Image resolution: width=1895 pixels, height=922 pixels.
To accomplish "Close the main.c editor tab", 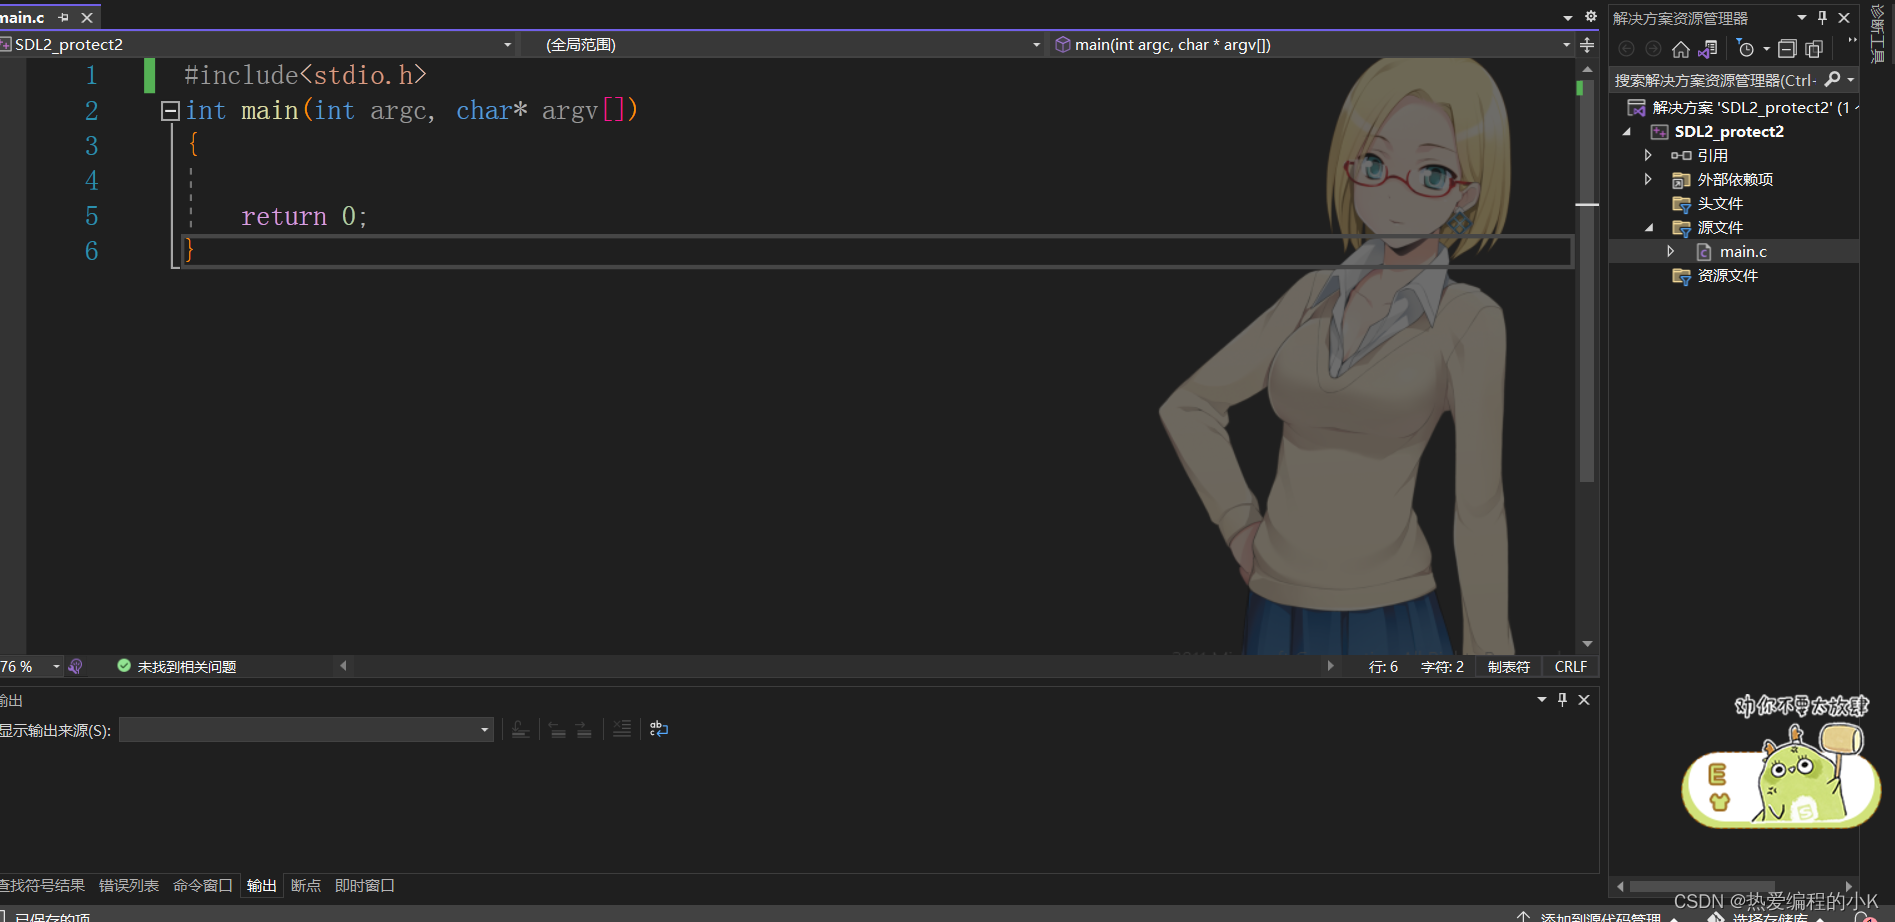I will (x=87, y=18).
